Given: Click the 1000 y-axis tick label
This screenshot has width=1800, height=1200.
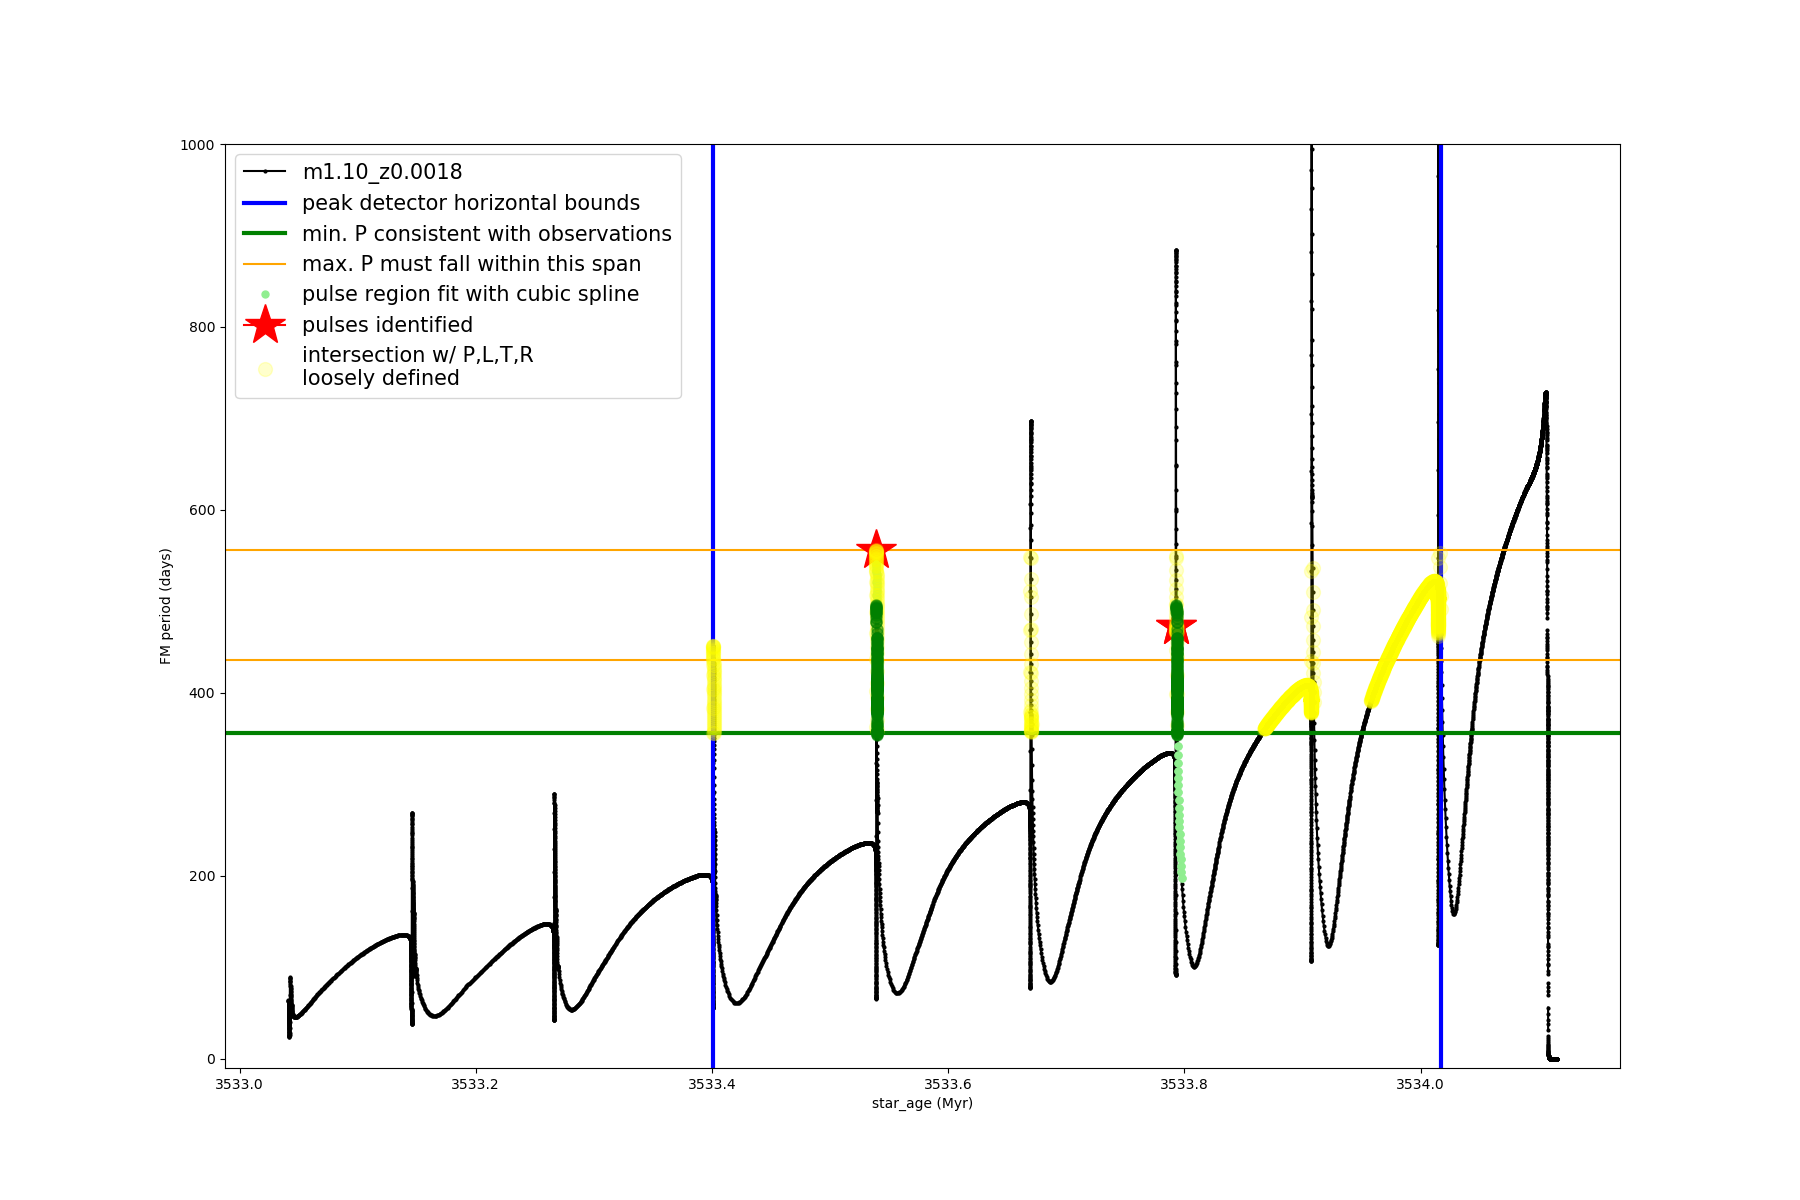Looking at the screenshot, I should 197,145.
